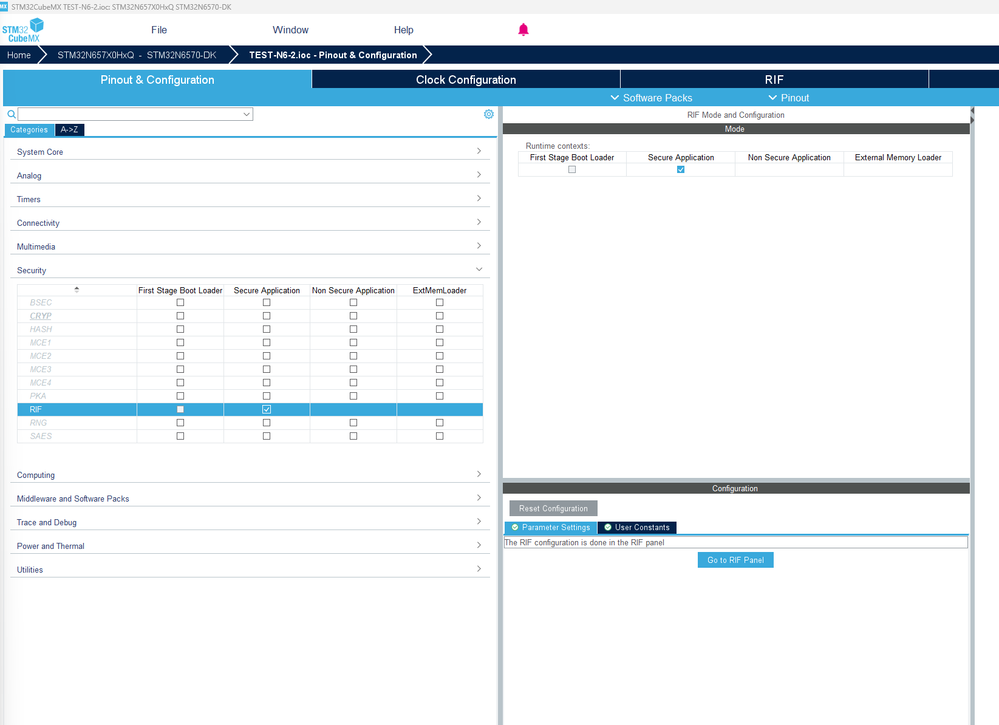The width and height of the screenshot is (999, 725).
Task: Switch to the Pinout & Configuration tab
Action: tap(157, 80)
